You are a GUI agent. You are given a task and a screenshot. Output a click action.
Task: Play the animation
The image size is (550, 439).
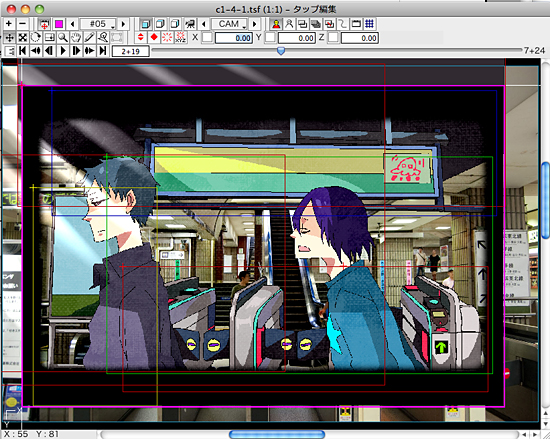(63, 51)
